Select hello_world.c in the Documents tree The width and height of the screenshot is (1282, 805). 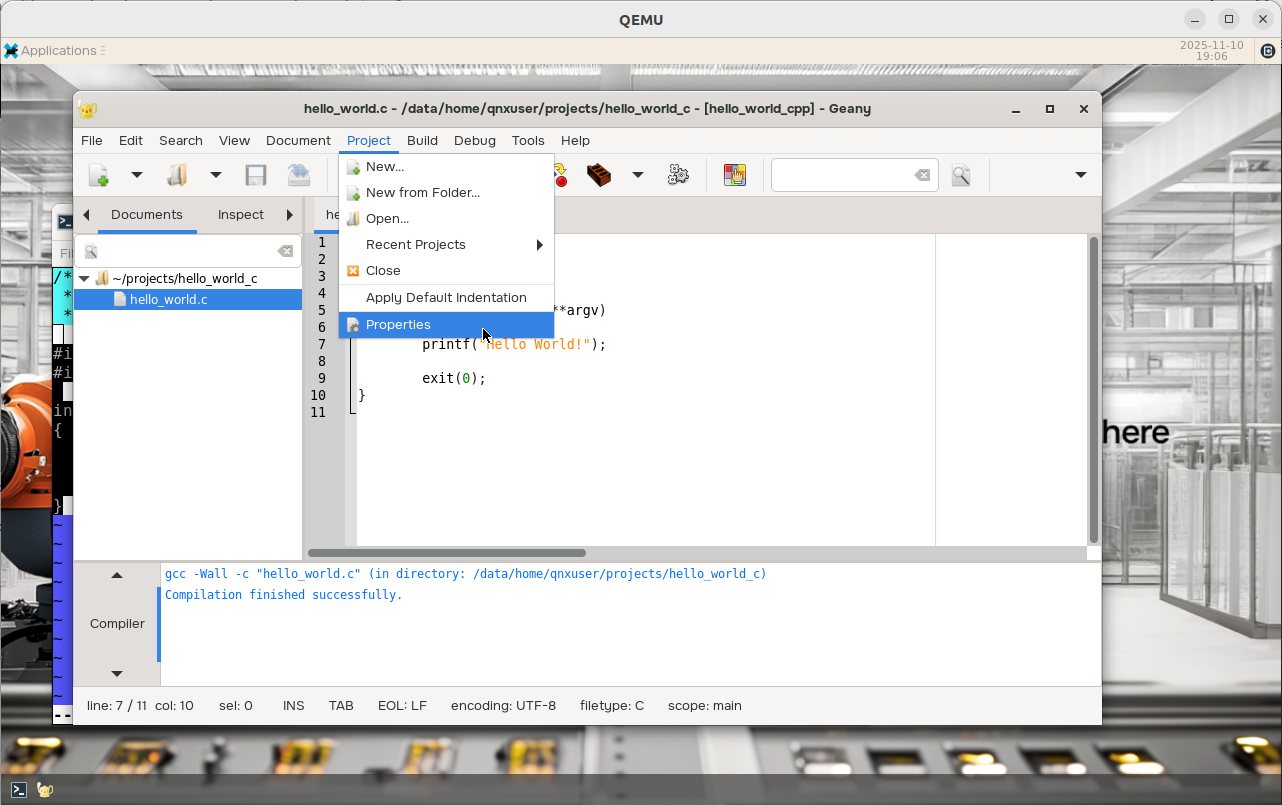pyautogui.click(x=168, y=300)
